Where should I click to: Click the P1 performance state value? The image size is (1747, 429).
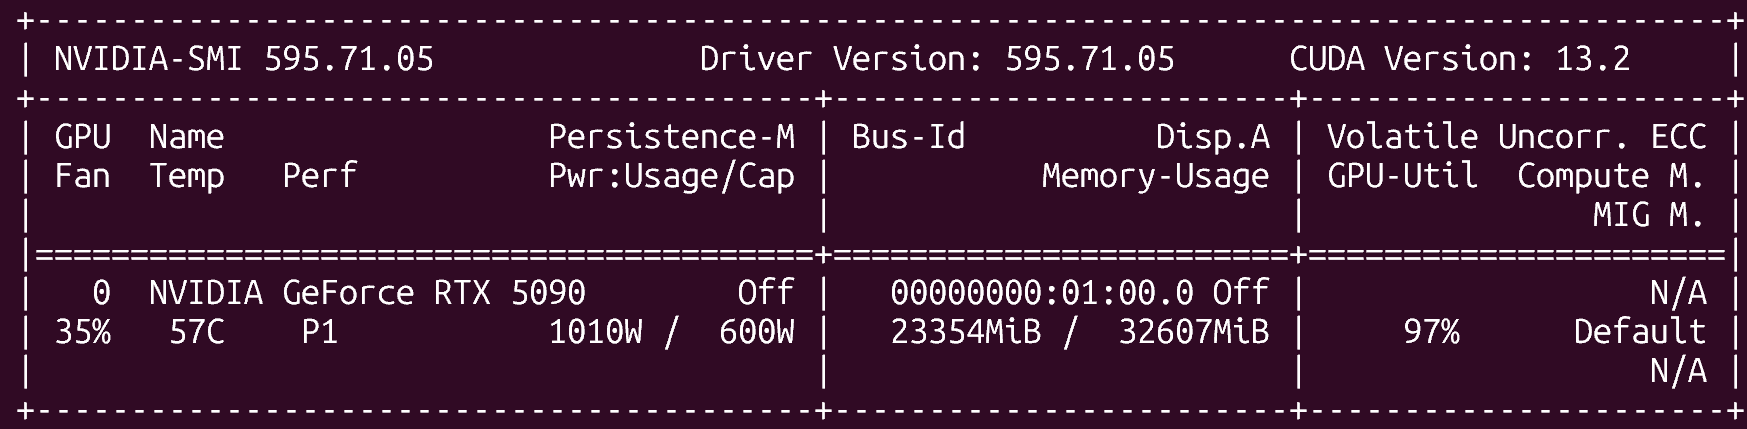[320, 332]
